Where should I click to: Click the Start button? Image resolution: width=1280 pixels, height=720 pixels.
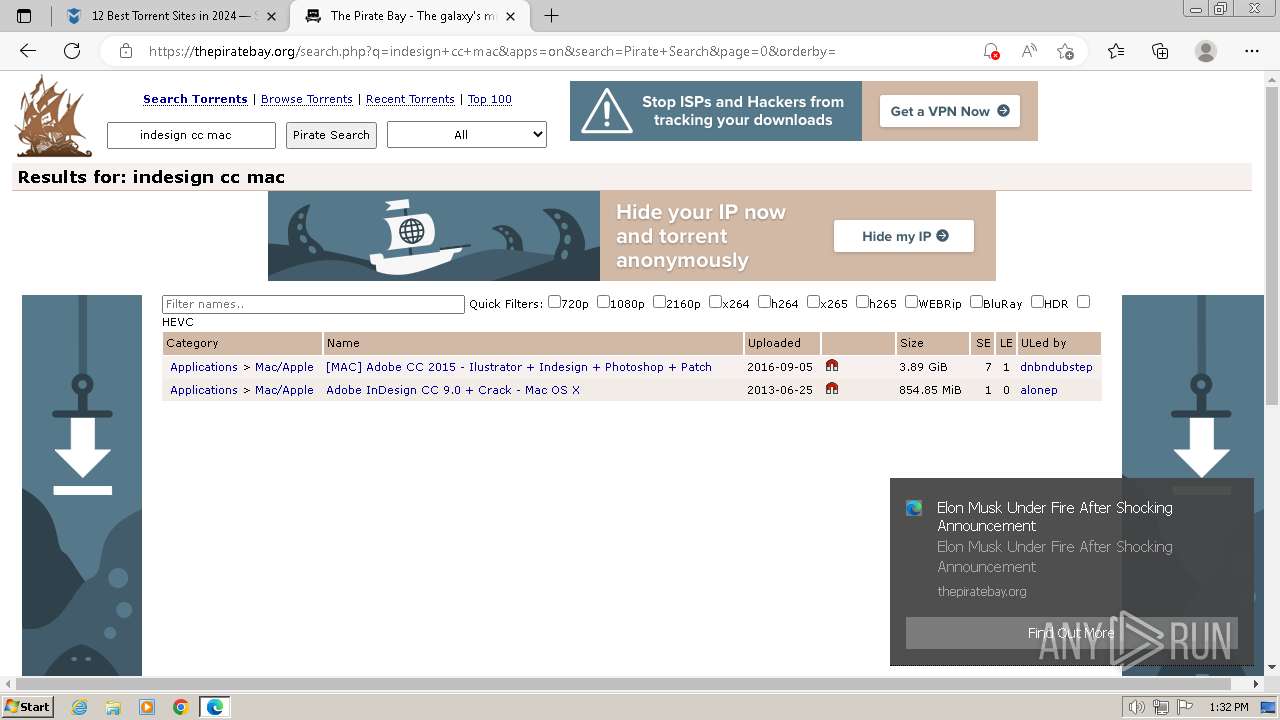point(28,707)
